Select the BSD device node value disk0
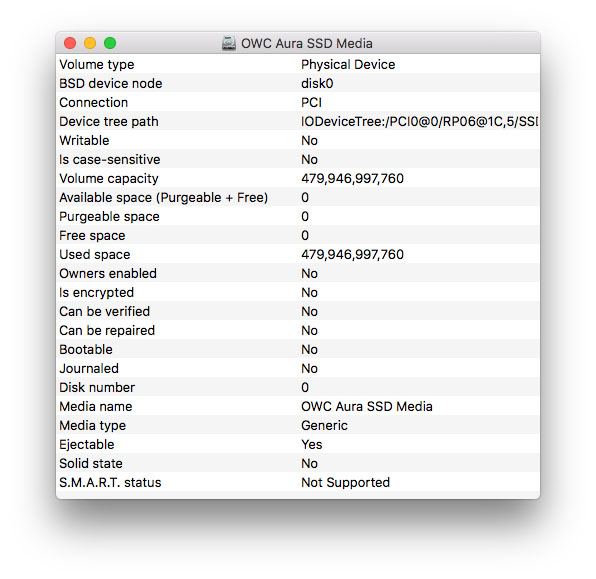 tap(317, 84)
